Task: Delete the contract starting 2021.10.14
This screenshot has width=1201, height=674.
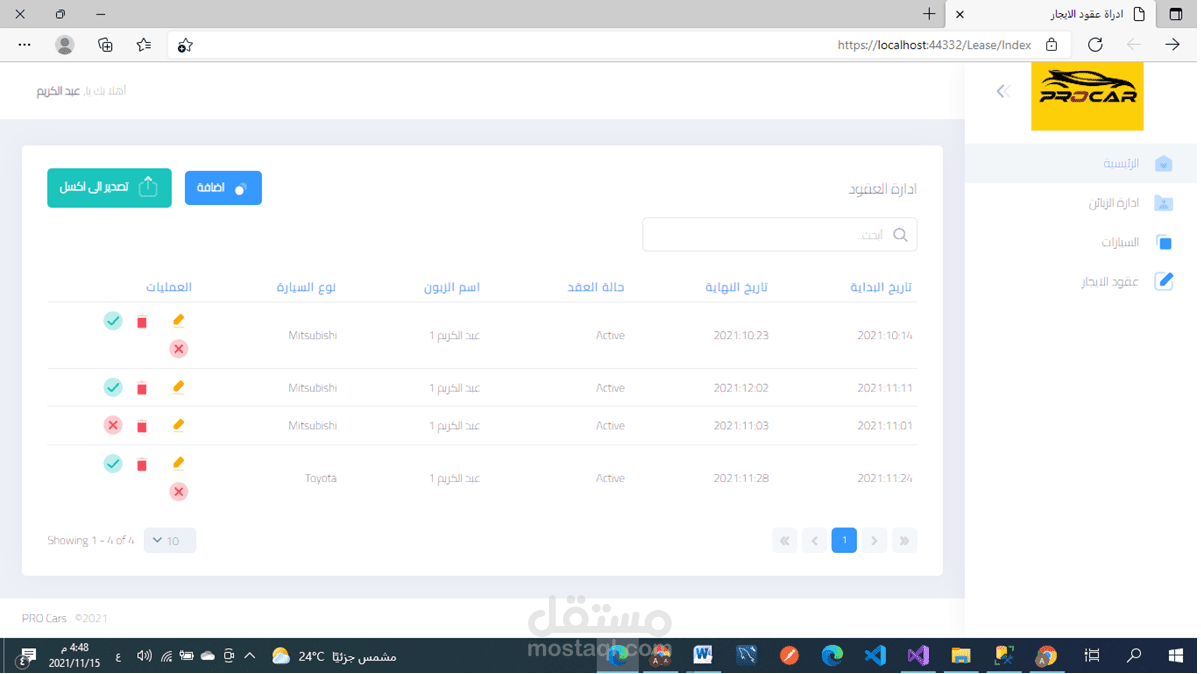Action: pos(142,322)
